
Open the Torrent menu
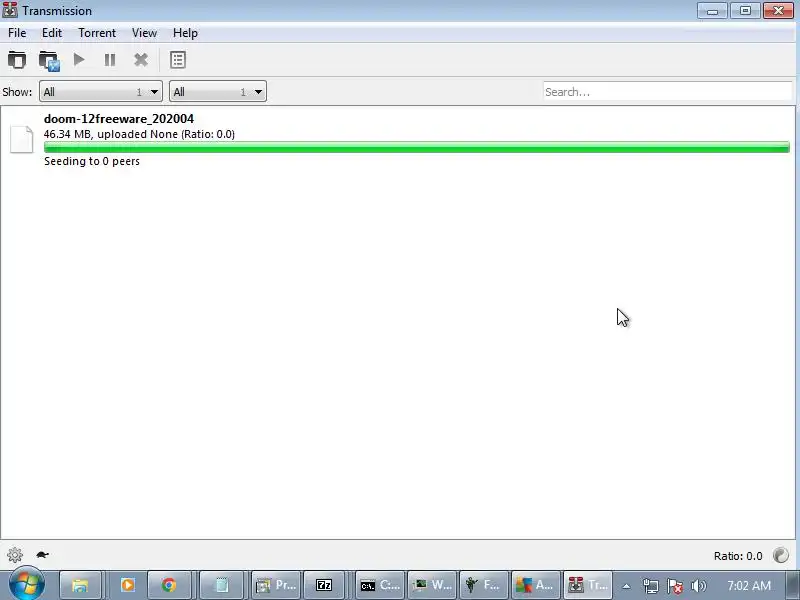pos(97,33)
